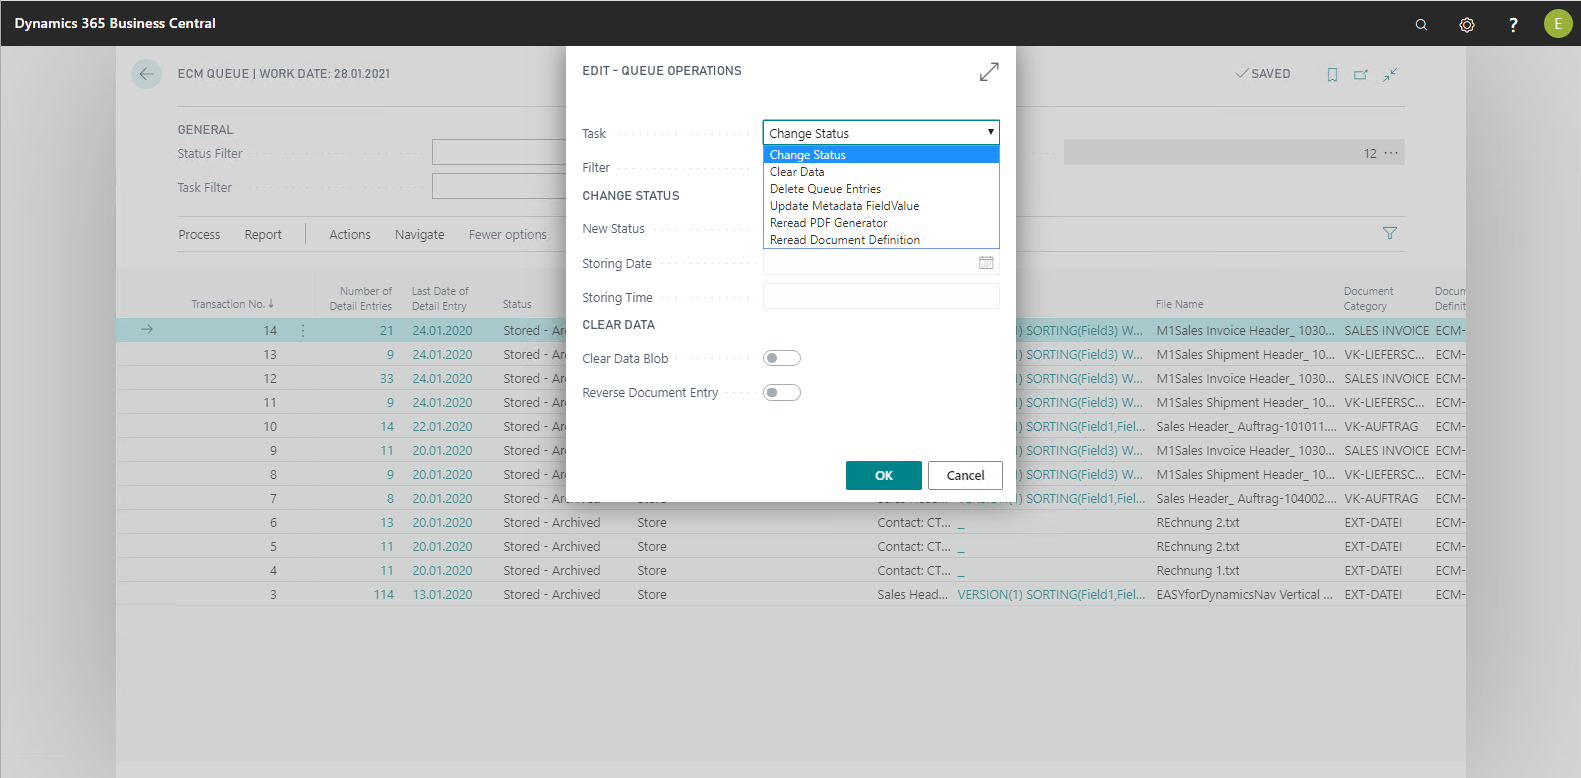Open the settings gear icon
The width and height of the screenshot is (1581, 778).
tap(1467, 25)
